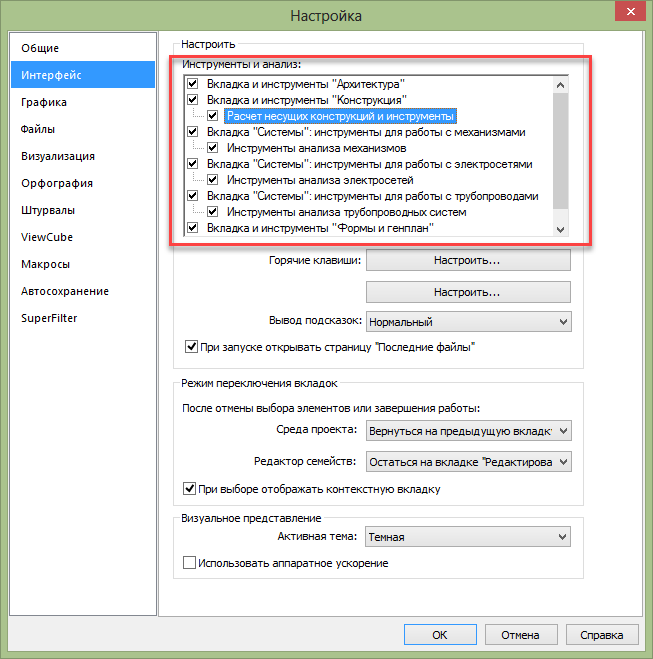Image resolution: width=653 pixels, height=659 pixels.
Task: Toggle the "Конструкция" tab and tools checkbox
Action: [x=192, y=100]
